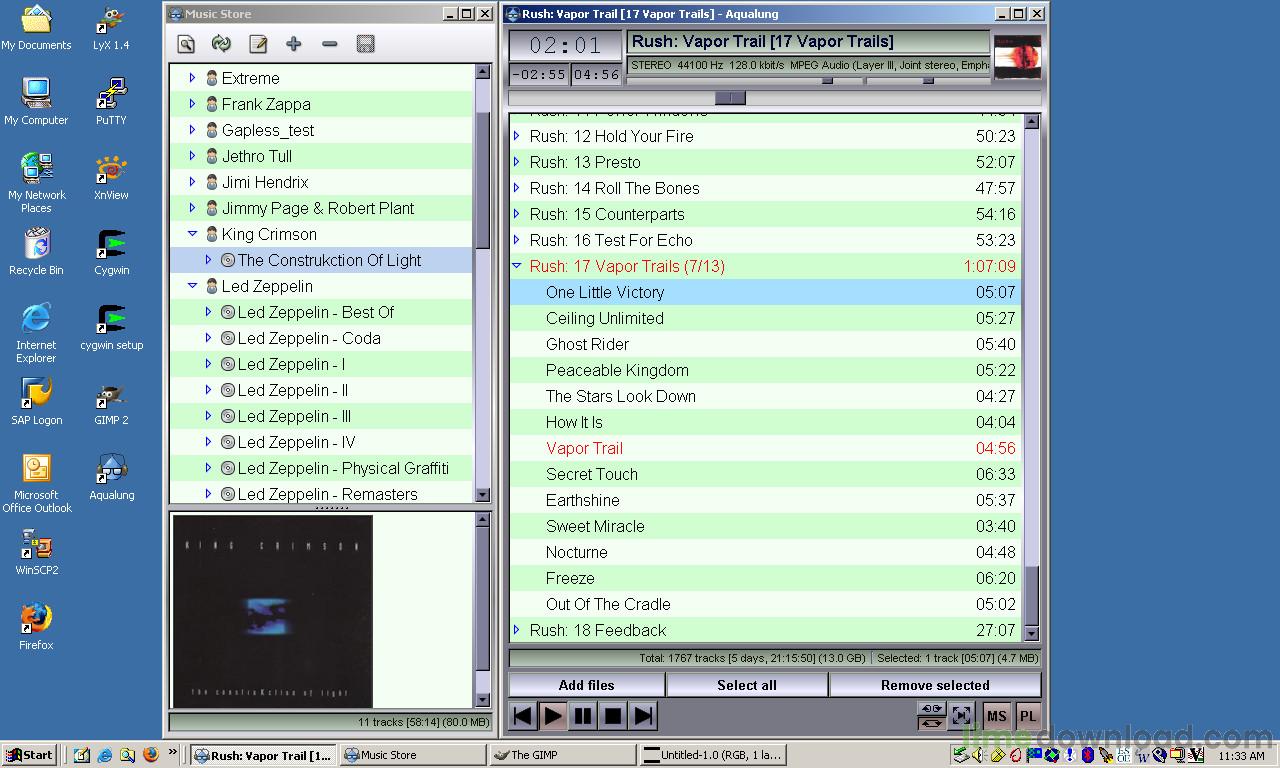This screenshot has width=1280, height=768.
Task: Click the Remove selected button
Action: pos(935,685)
